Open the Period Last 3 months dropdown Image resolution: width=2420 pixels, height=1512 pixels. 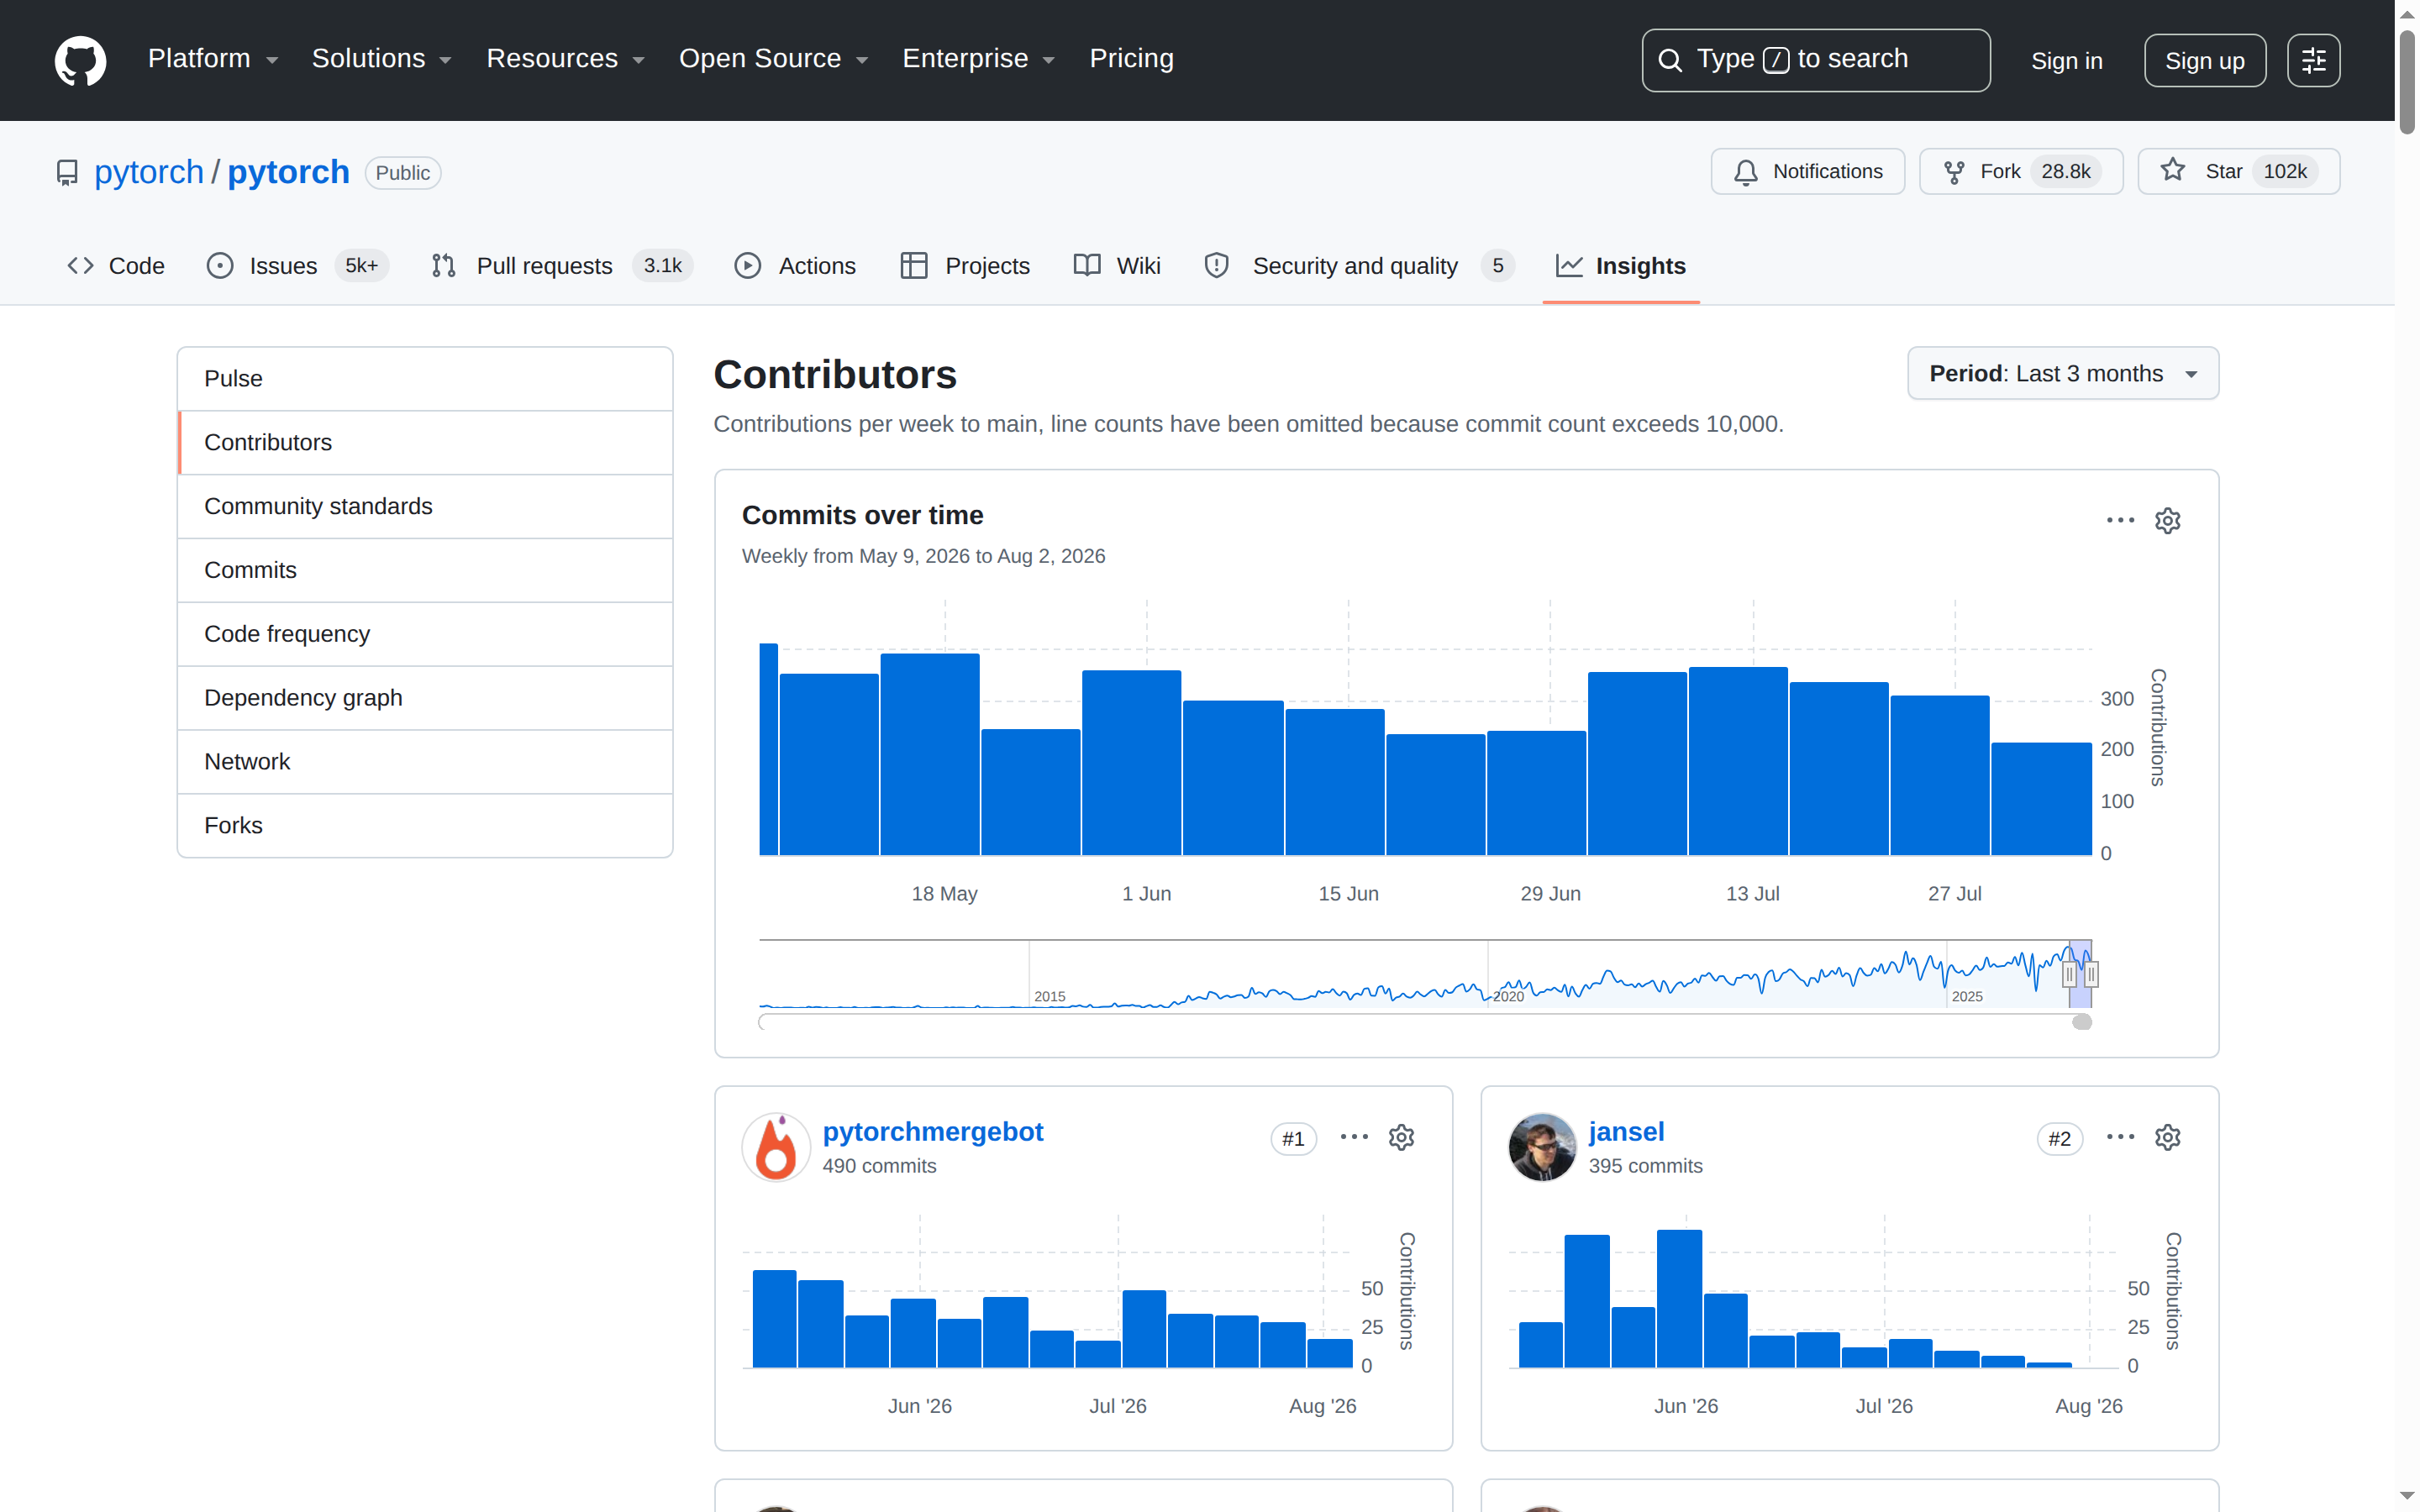click(x=2062, y=373)
